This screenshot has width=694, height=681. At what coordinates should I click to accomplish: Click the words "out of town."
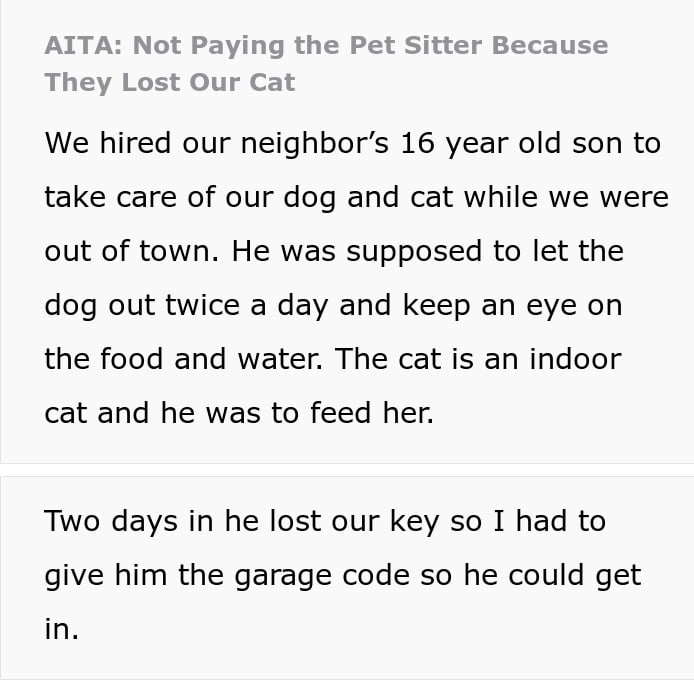click(x=131, y=251)
